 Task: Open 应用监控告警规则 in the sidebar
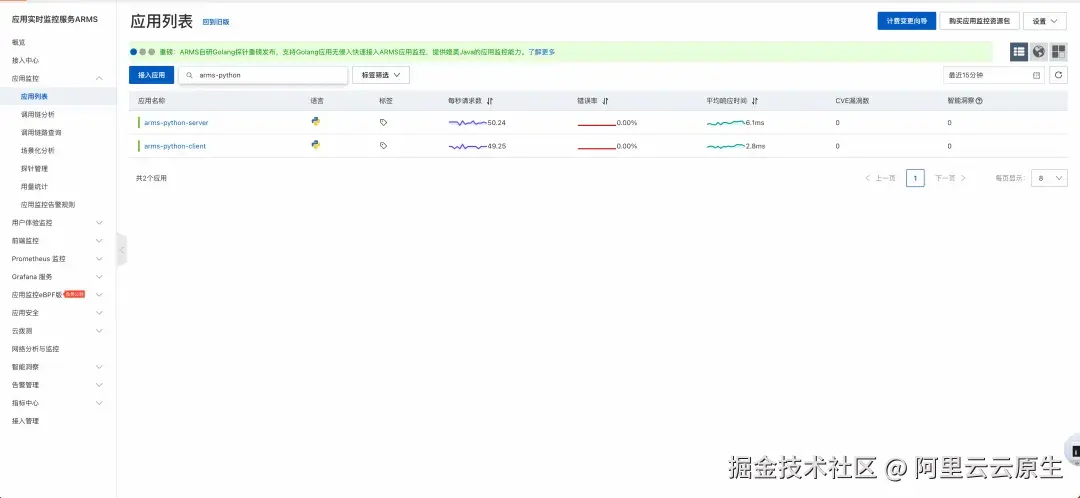pos(48,205)
